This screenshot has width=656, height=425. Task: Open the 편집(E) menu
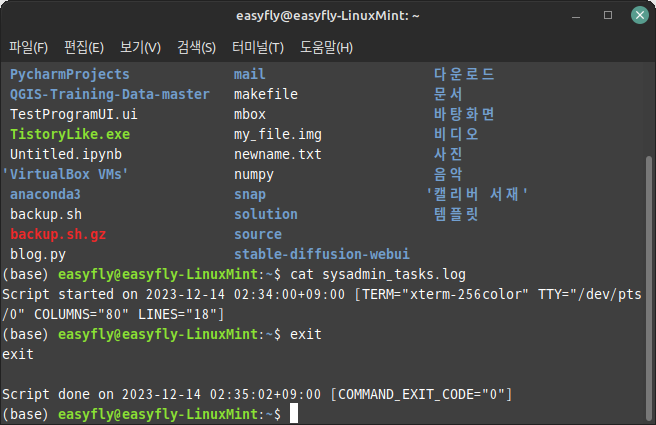tap(84, 47)
